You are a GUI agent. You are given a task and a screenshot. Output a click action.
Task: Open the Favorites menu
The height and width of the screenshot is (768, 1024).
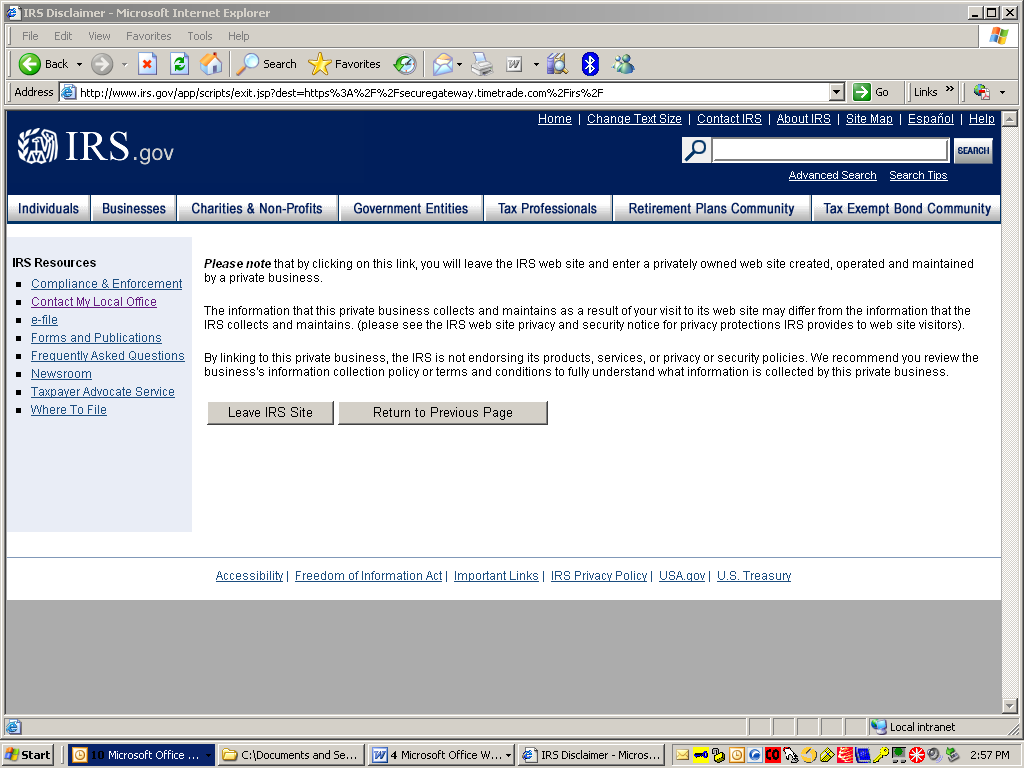(x=148, y=36)
